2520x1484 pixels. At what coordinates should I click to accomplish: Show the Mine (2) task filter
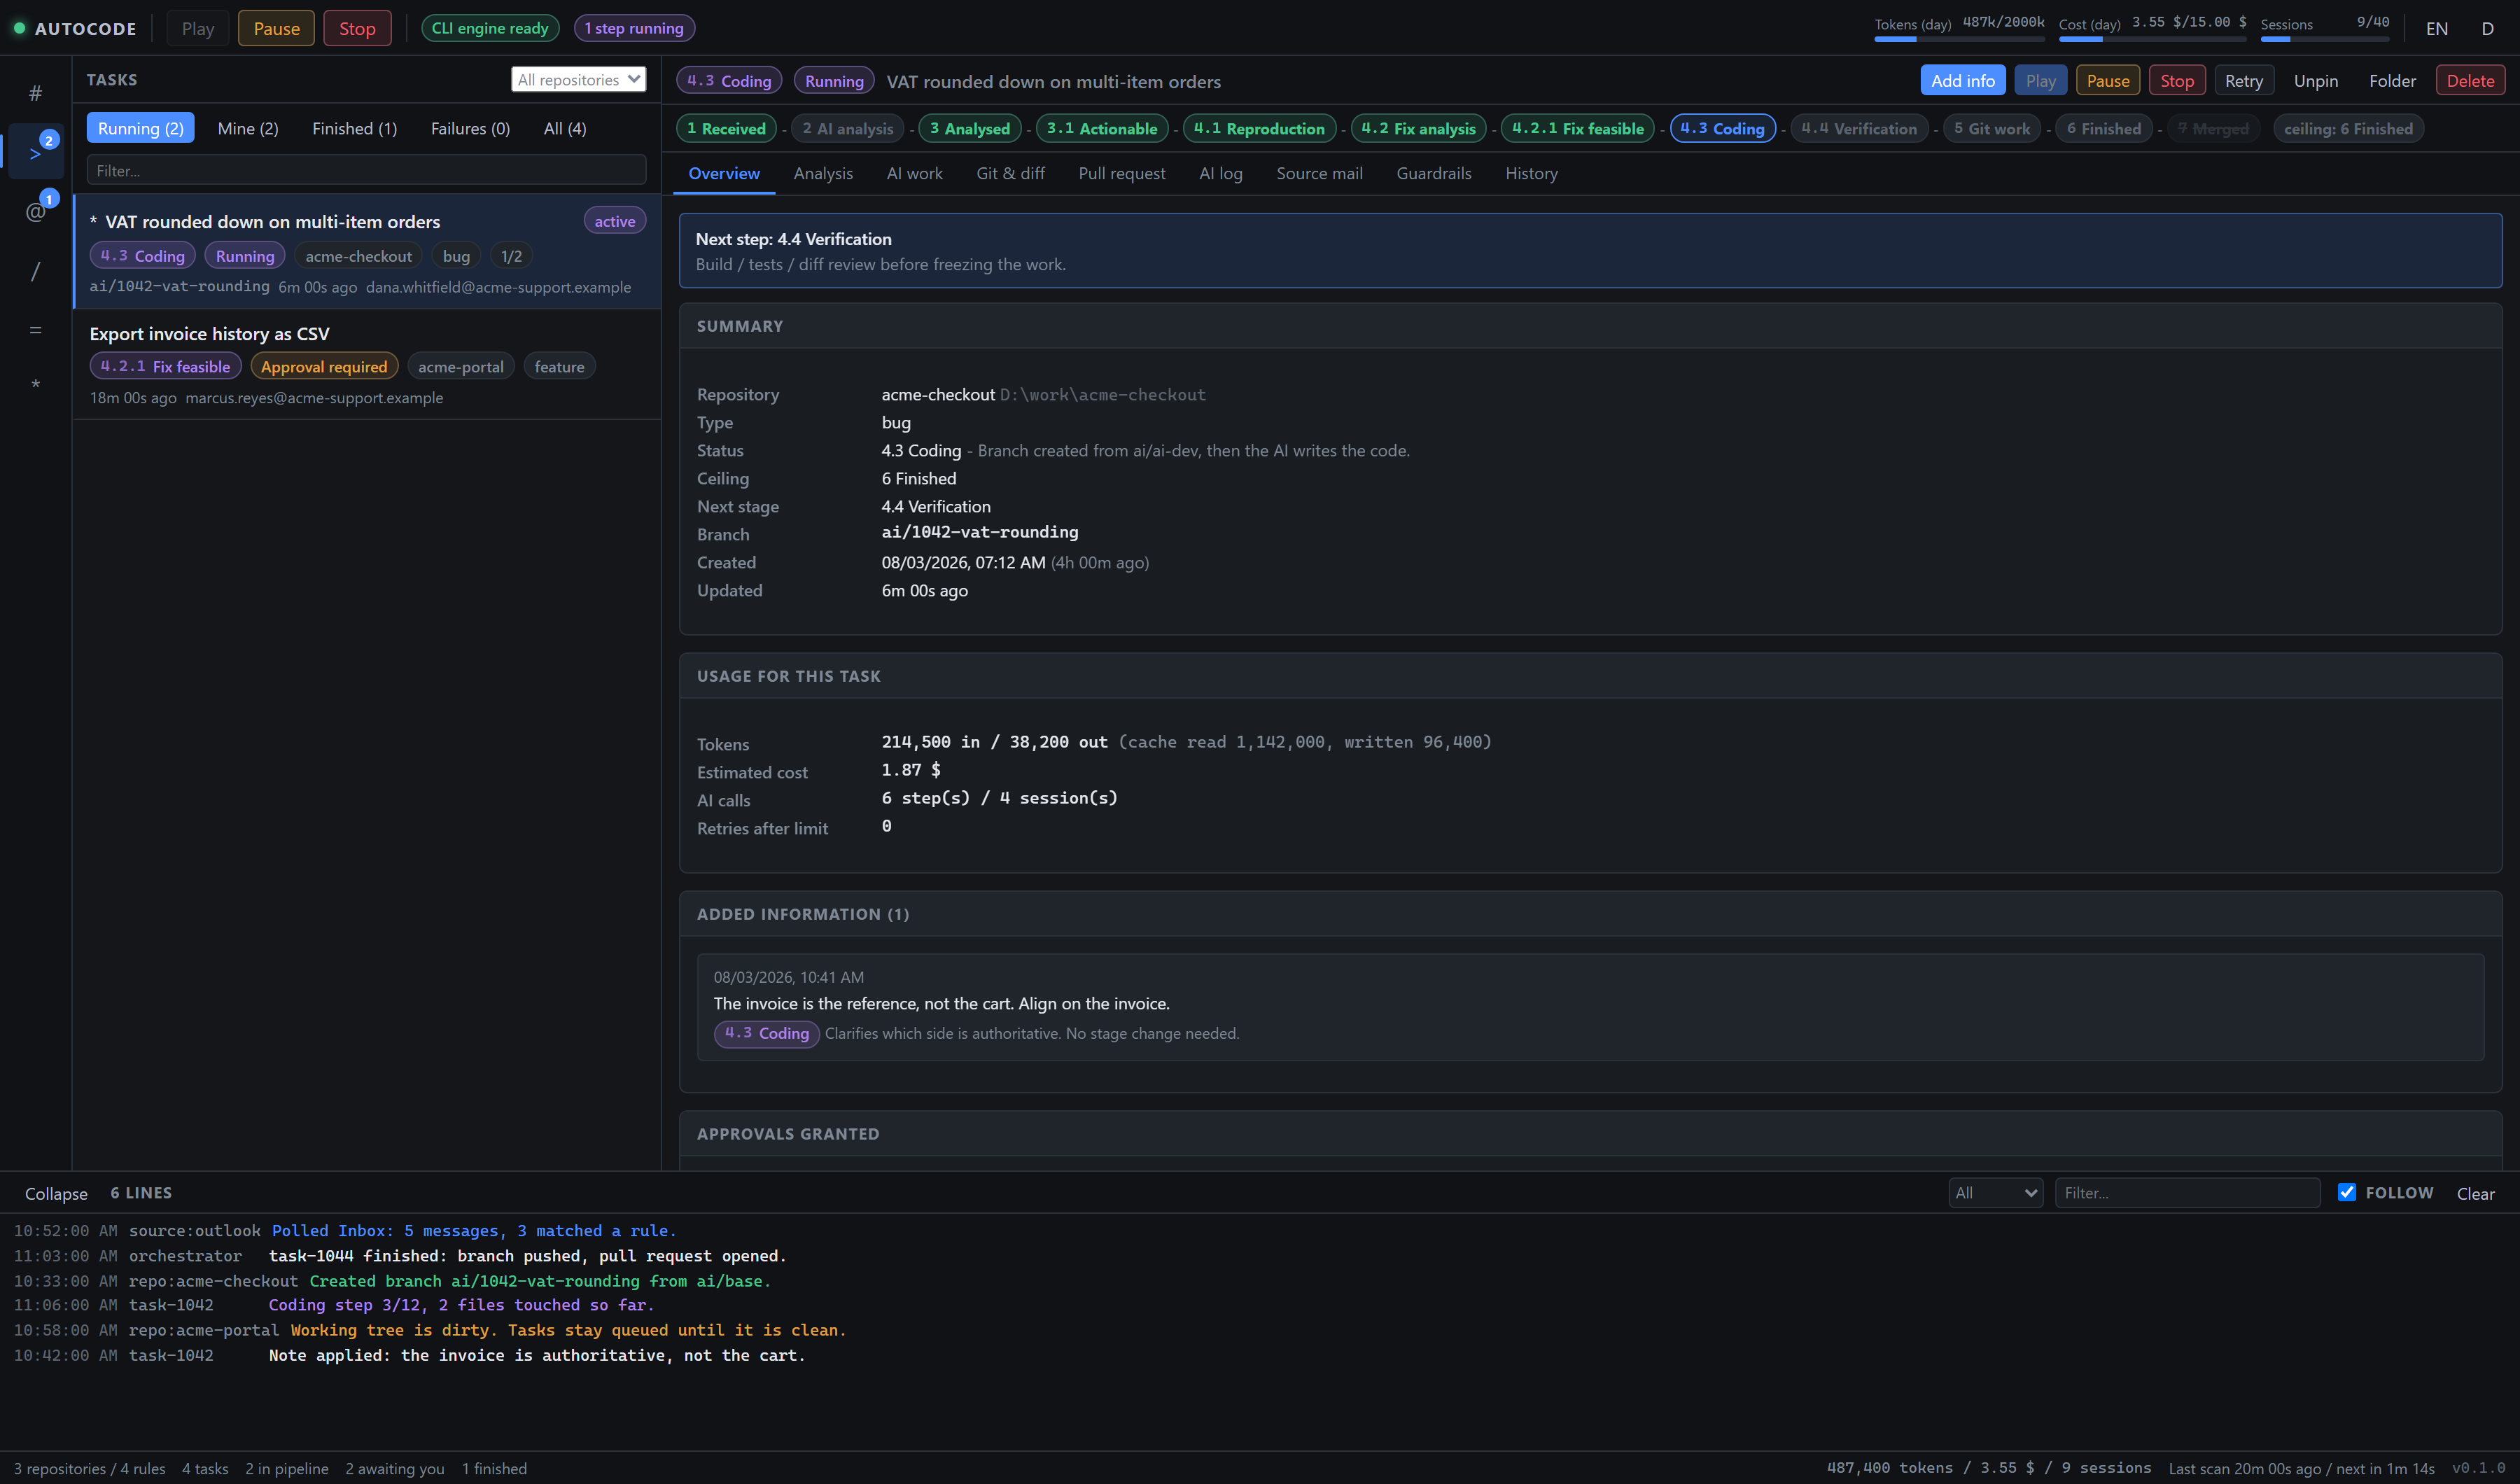coord(248,128)
